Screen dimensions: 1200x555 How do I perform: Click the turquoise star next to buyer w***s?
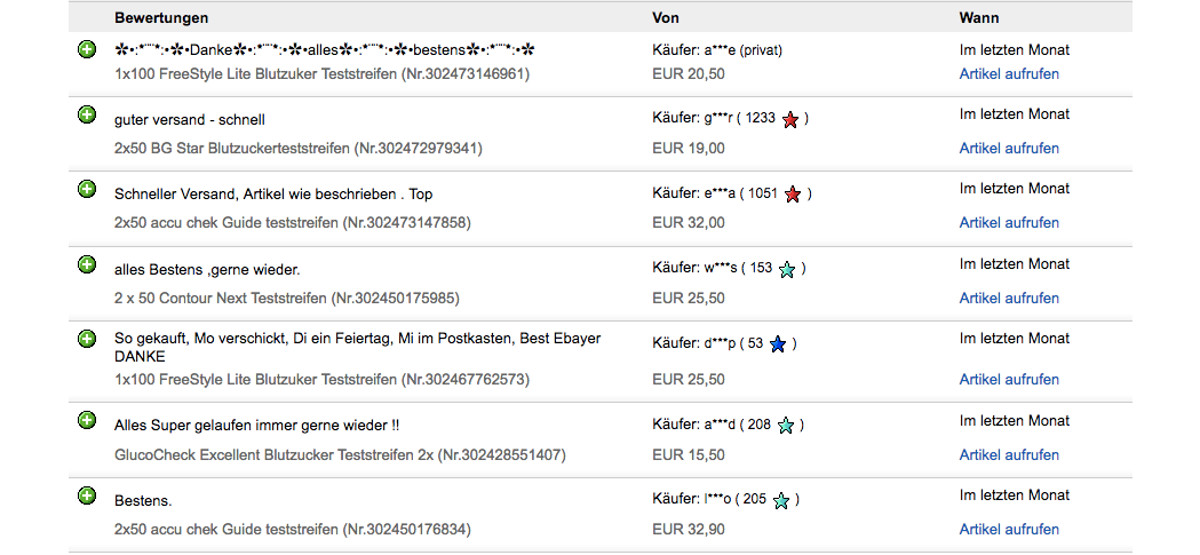[x=787, y=269]
